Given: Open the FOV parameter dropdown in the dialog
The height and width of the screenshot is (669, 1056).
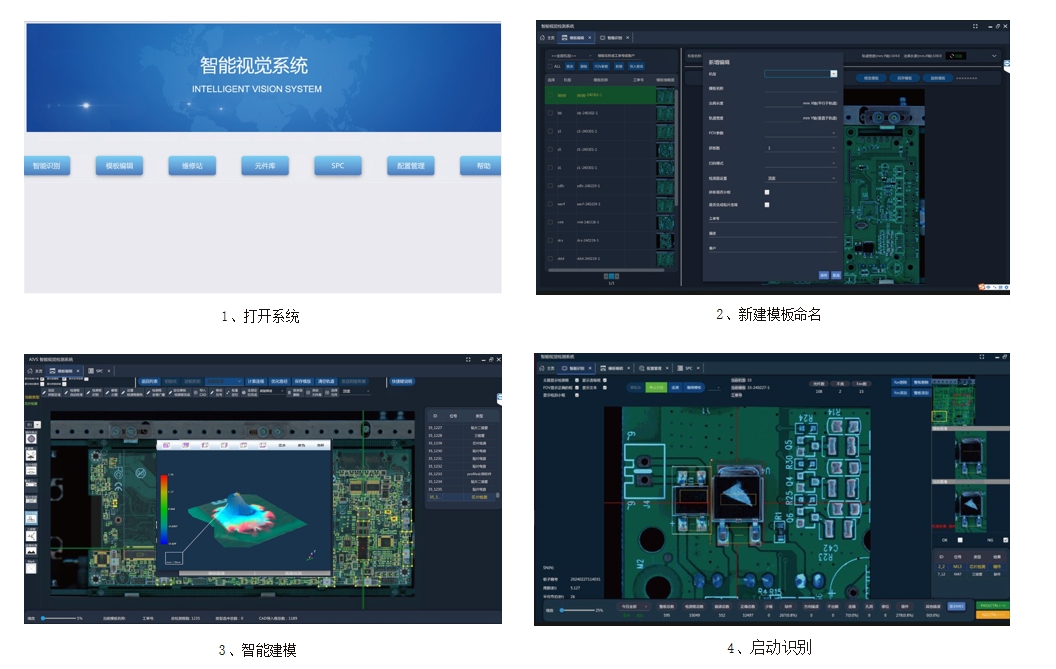Looking at the screenshot, I should point(801,133).
